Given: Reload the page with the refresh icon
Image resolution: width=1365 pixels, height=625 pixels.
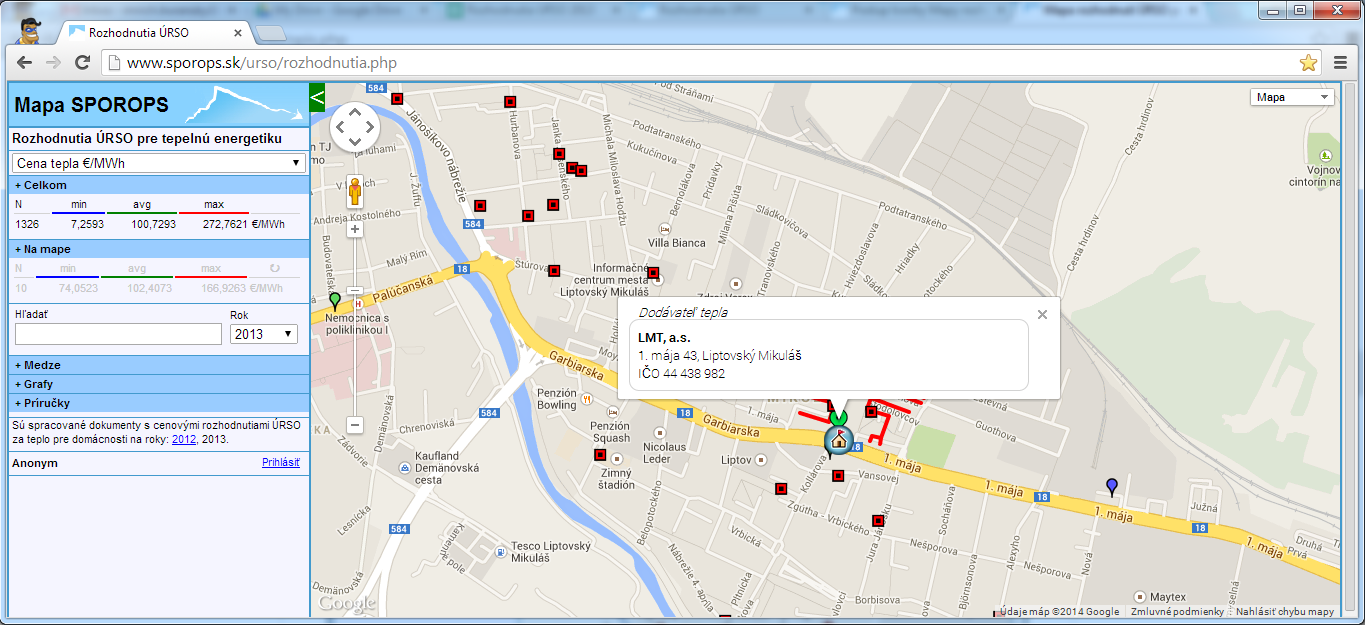Looking at the screenshot, I should [x=83, y=63].
